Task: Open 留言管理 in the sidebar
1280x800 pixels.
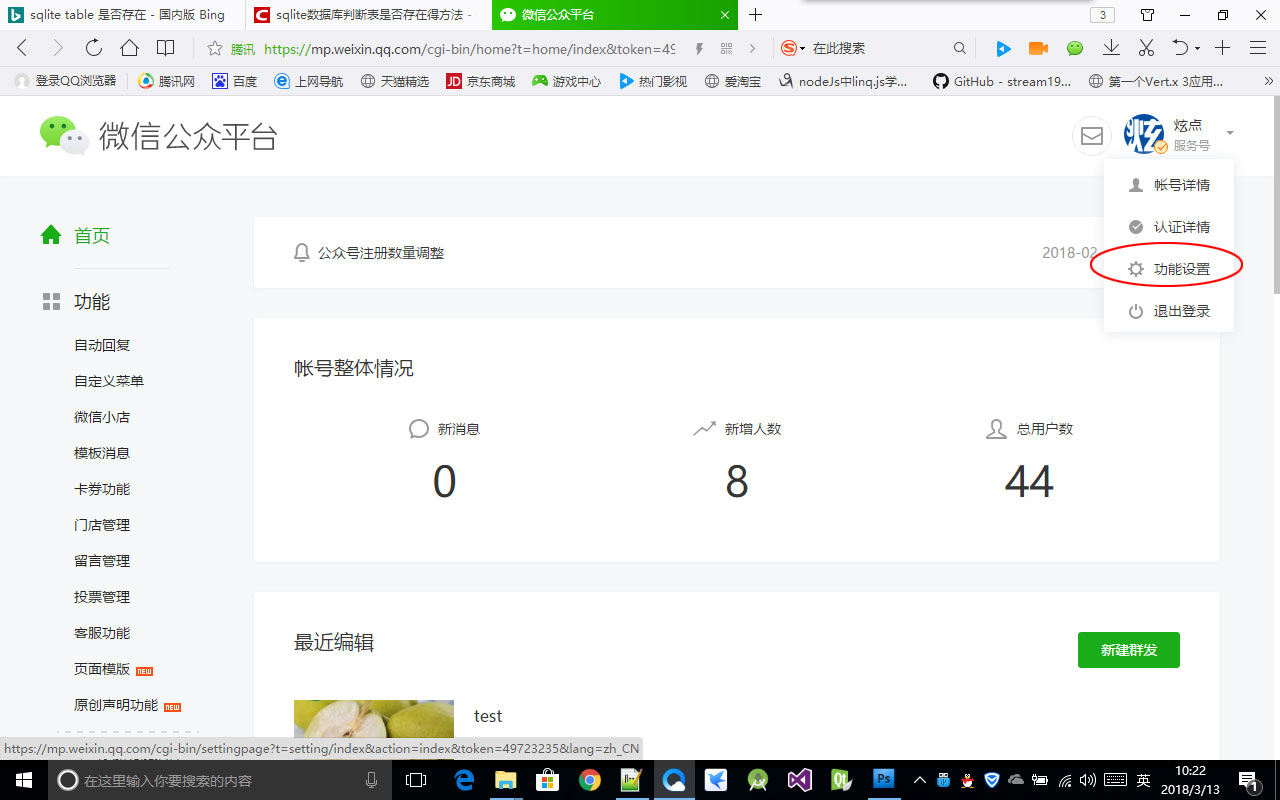Action: pyautogui.click(x=102, y=561)
